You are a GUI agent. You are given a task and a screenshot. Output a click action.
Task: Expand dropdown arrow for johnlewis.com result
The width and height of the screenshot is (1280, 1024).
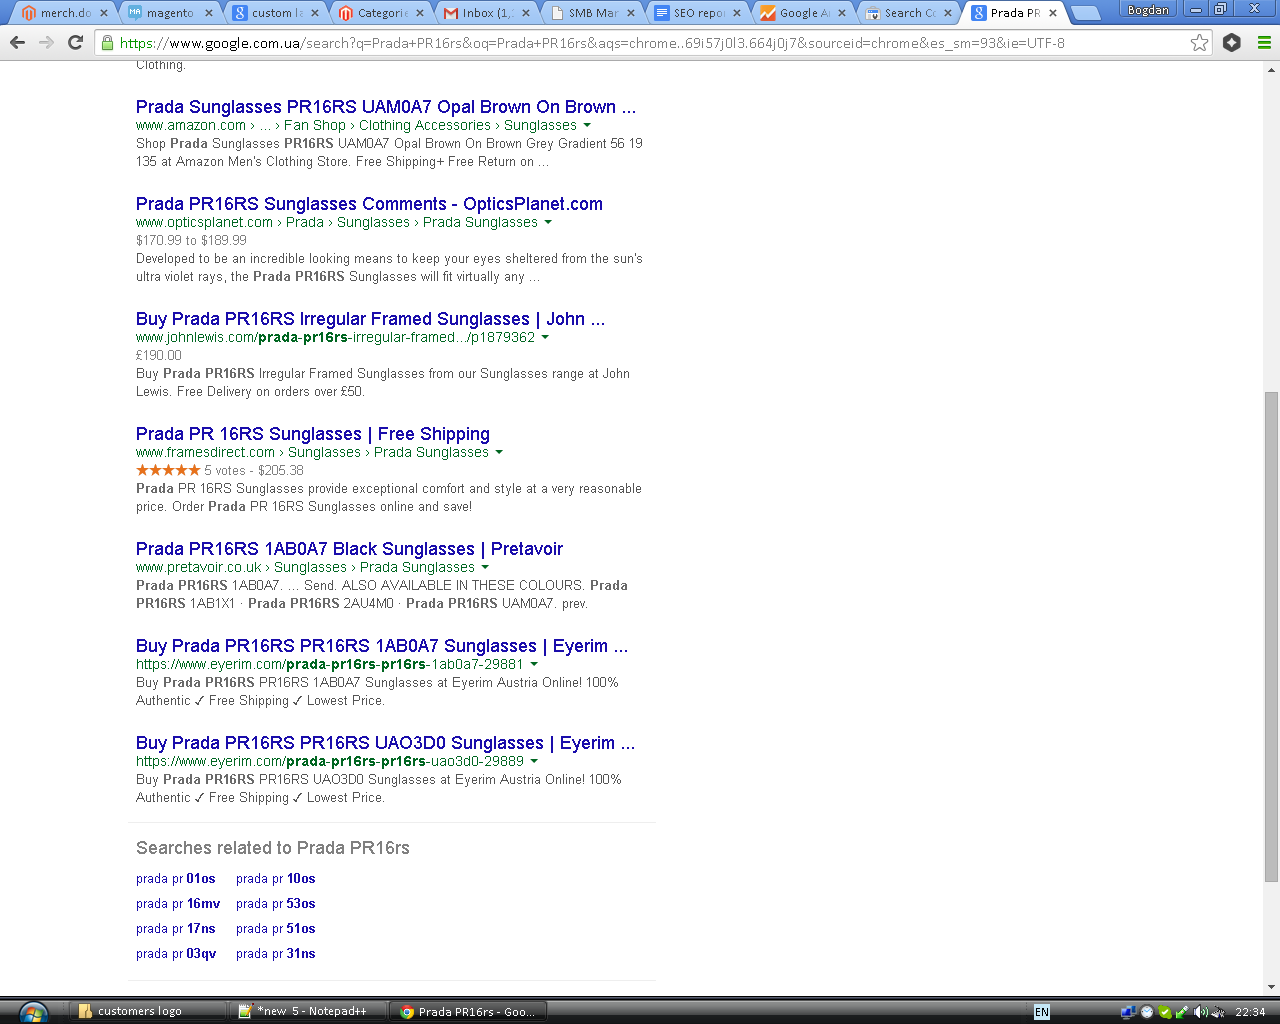[545, 338]
